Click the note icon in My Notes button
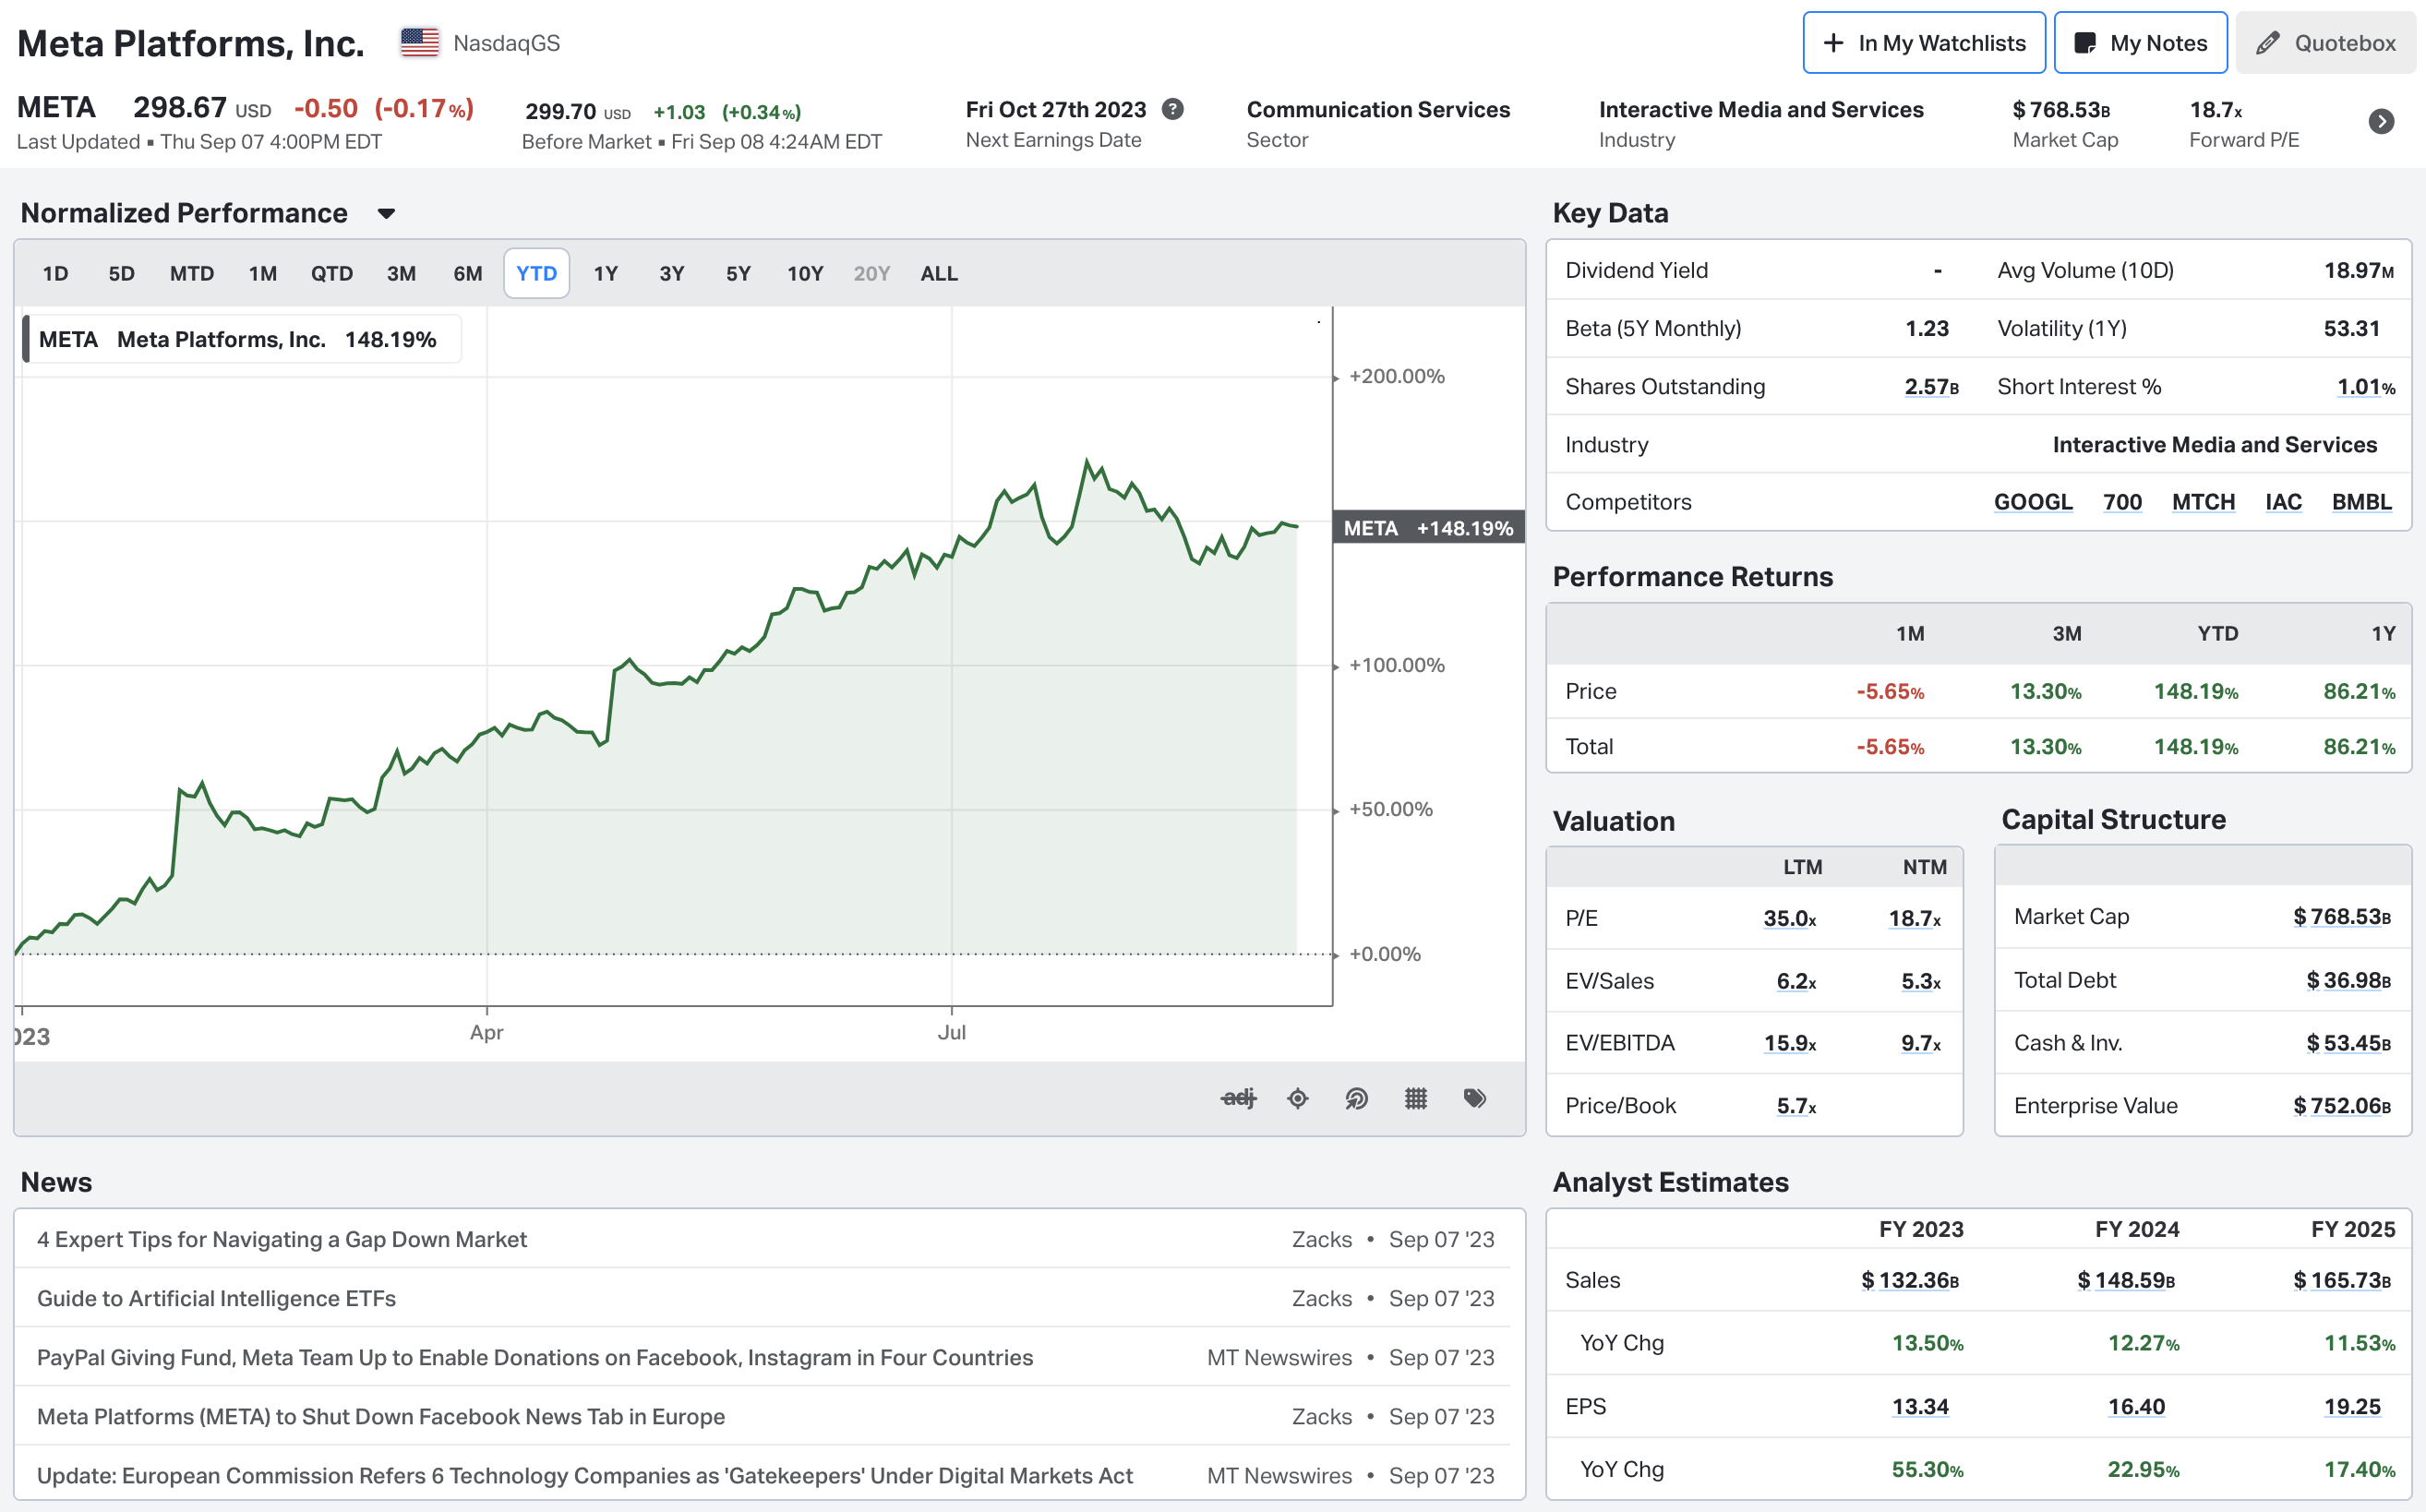 2085,43
